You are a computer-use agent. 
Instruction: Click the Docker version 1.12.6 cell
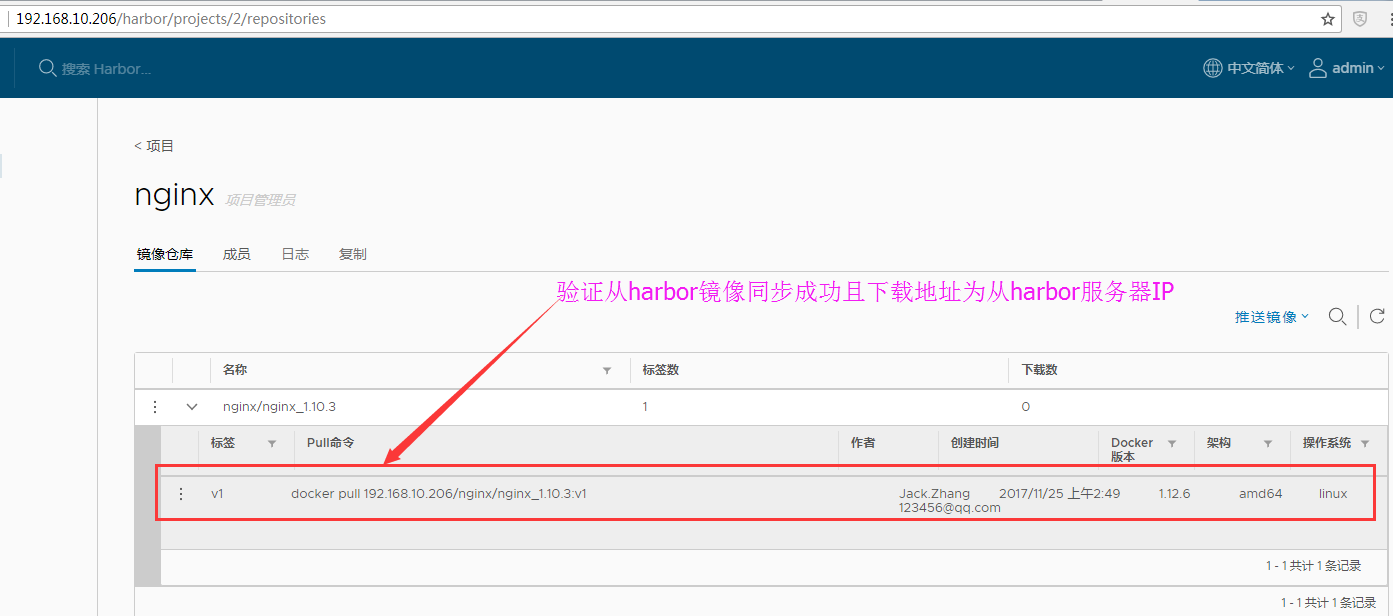pos(1174,494)
